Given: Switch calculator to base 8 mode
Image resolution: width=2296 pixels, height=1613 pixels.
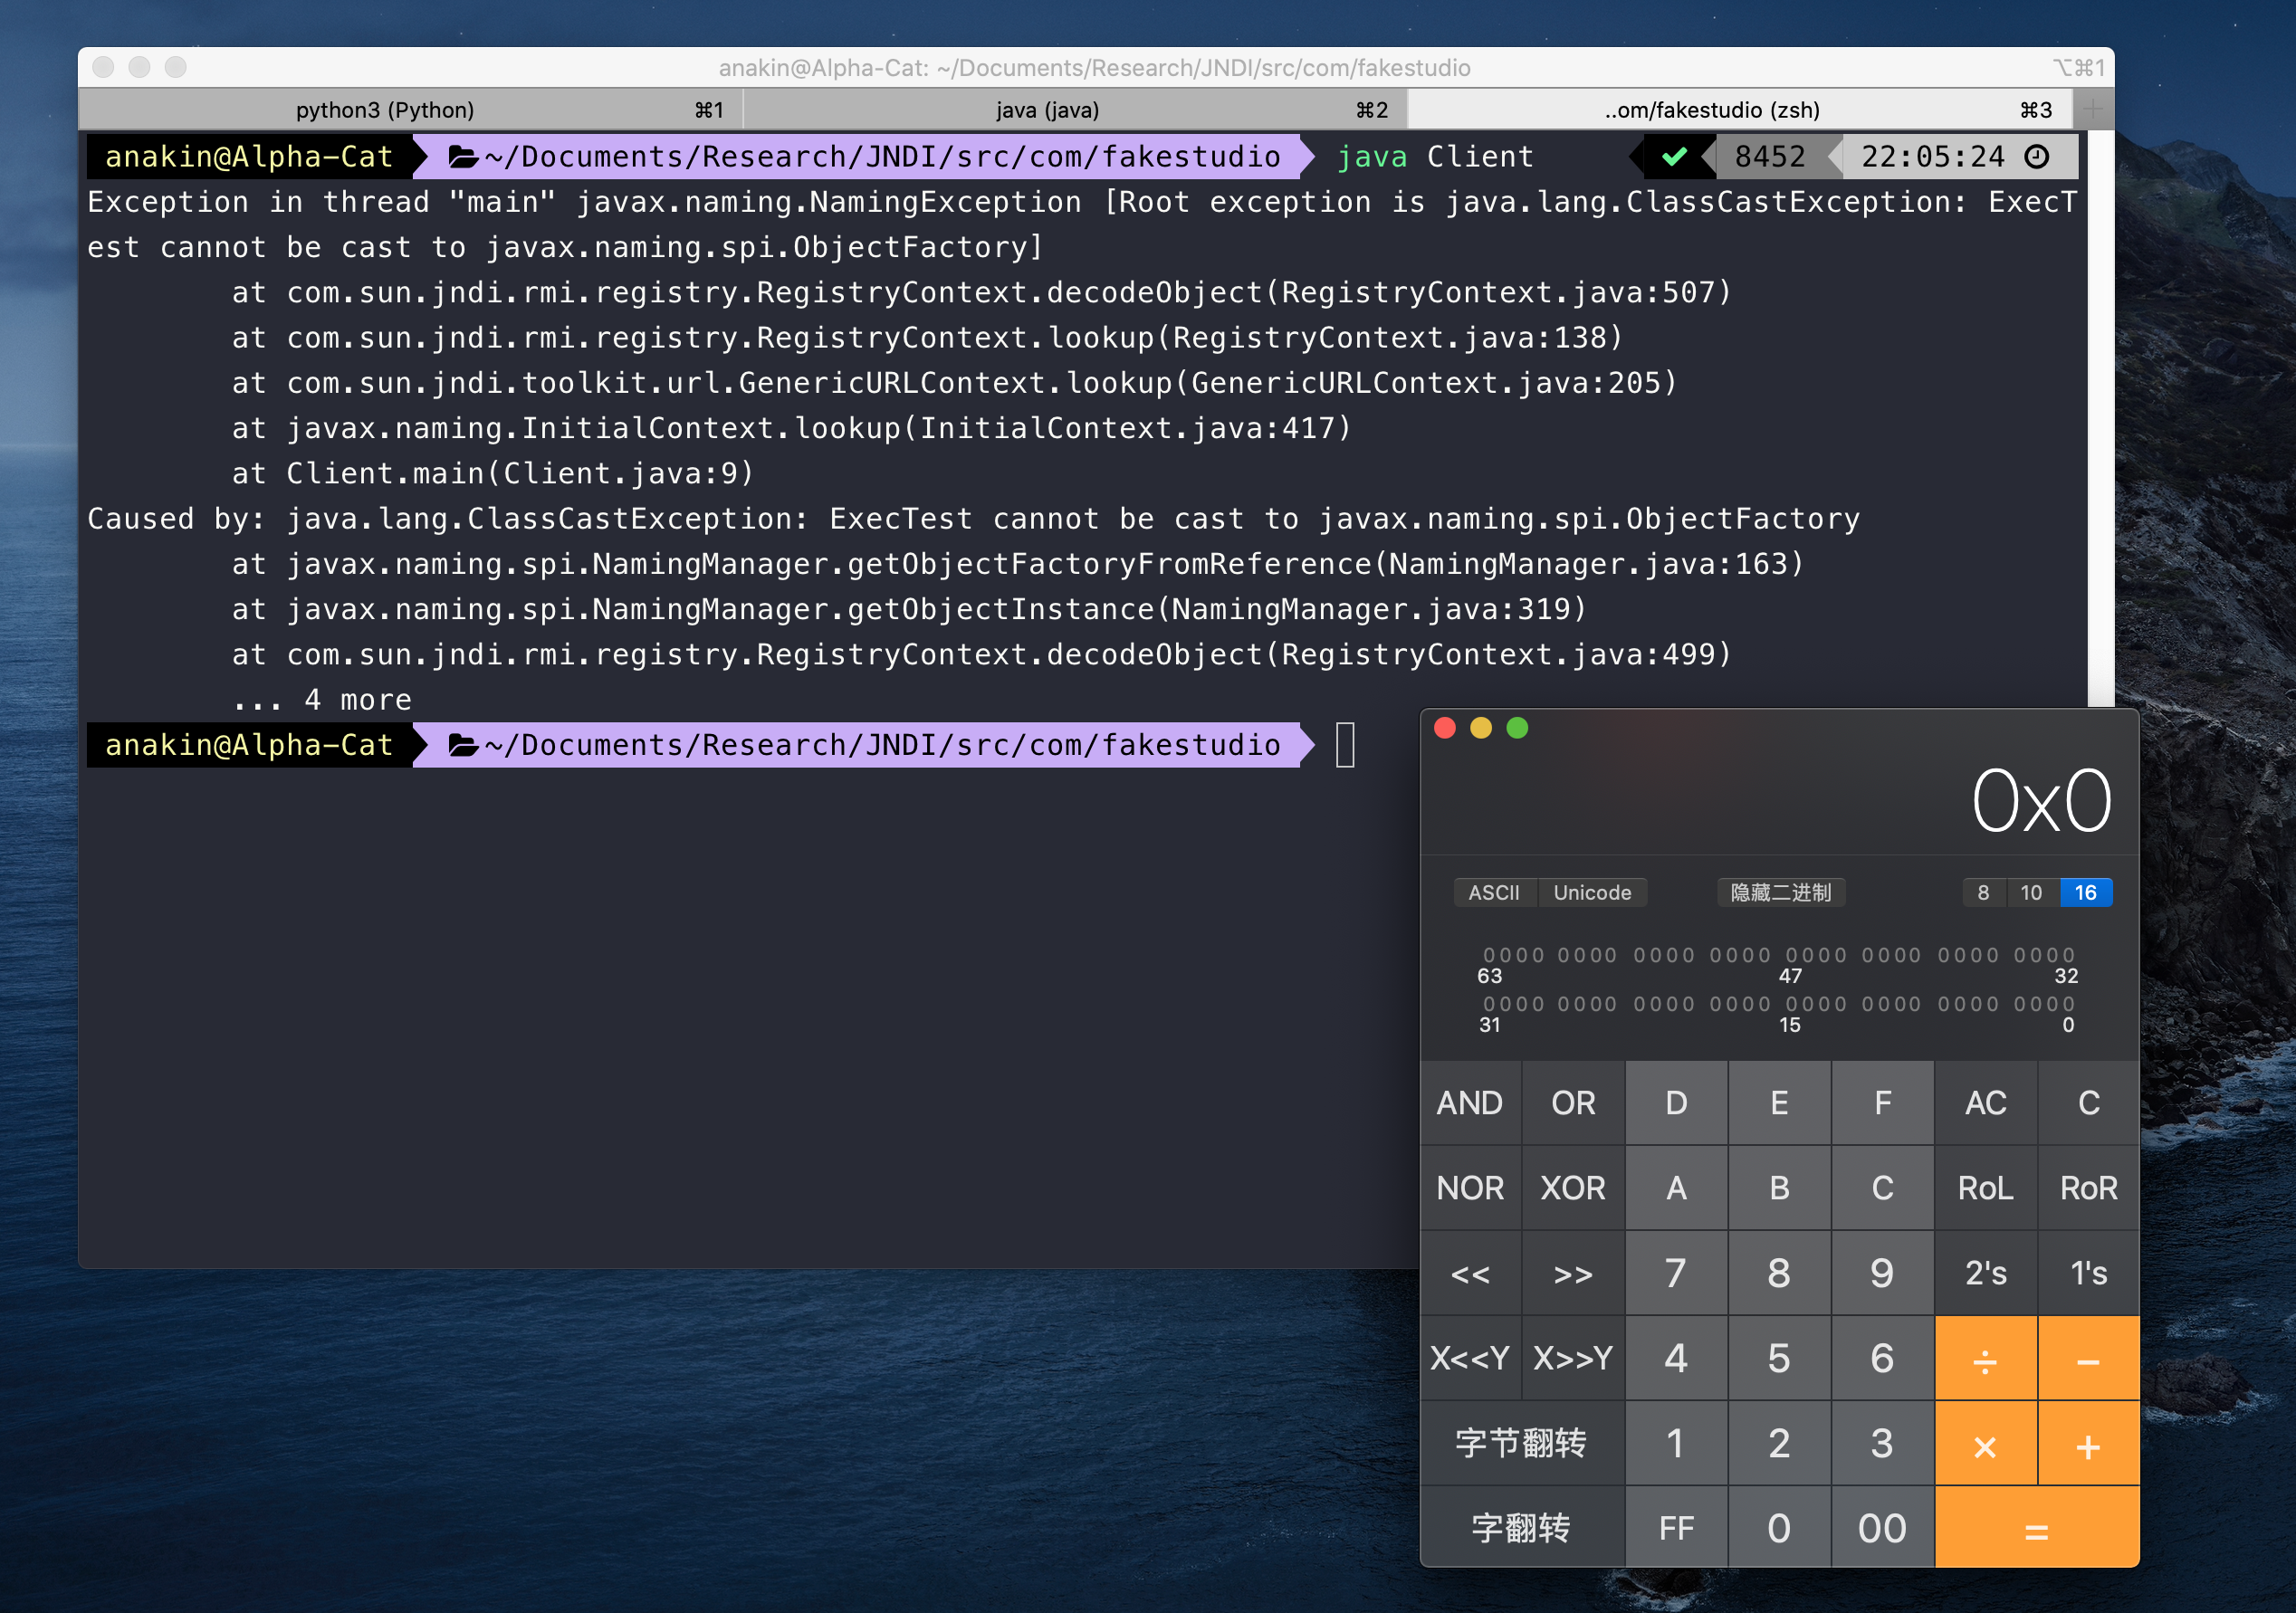Looking at the screenshot, I should [1983, 892].
